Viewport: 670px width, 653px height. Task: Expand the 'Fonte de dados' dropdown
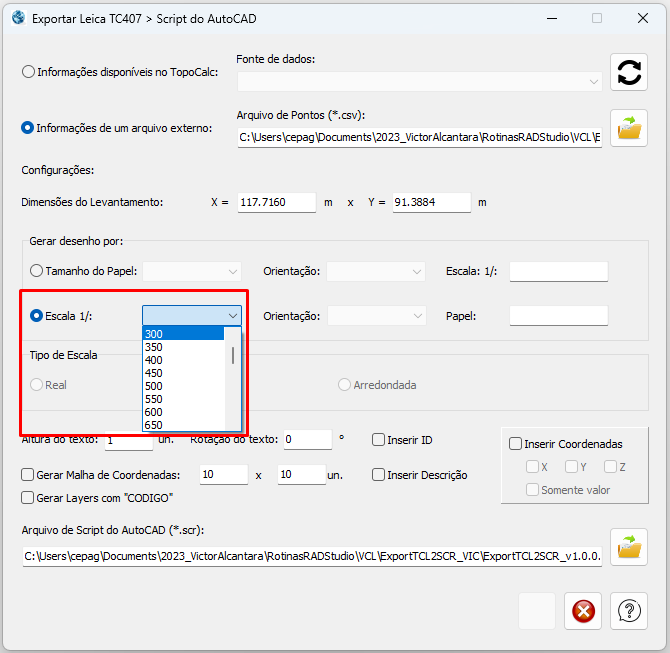point(595,81)
